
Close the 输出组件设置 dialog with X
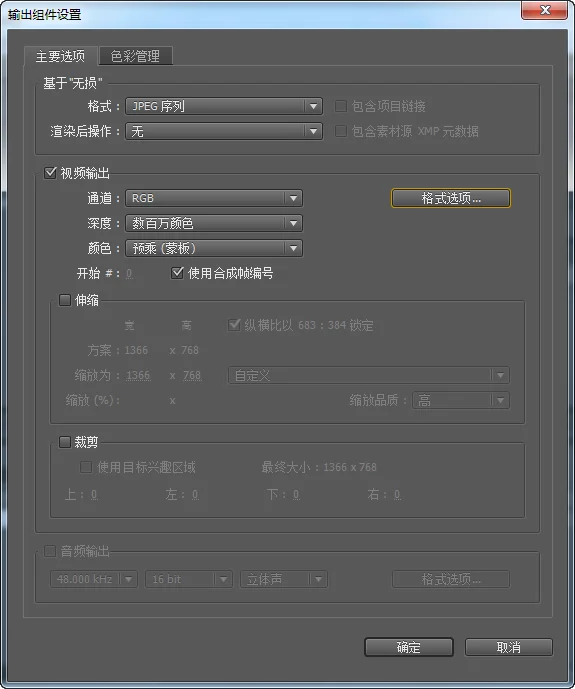click(x=545, y=10)
